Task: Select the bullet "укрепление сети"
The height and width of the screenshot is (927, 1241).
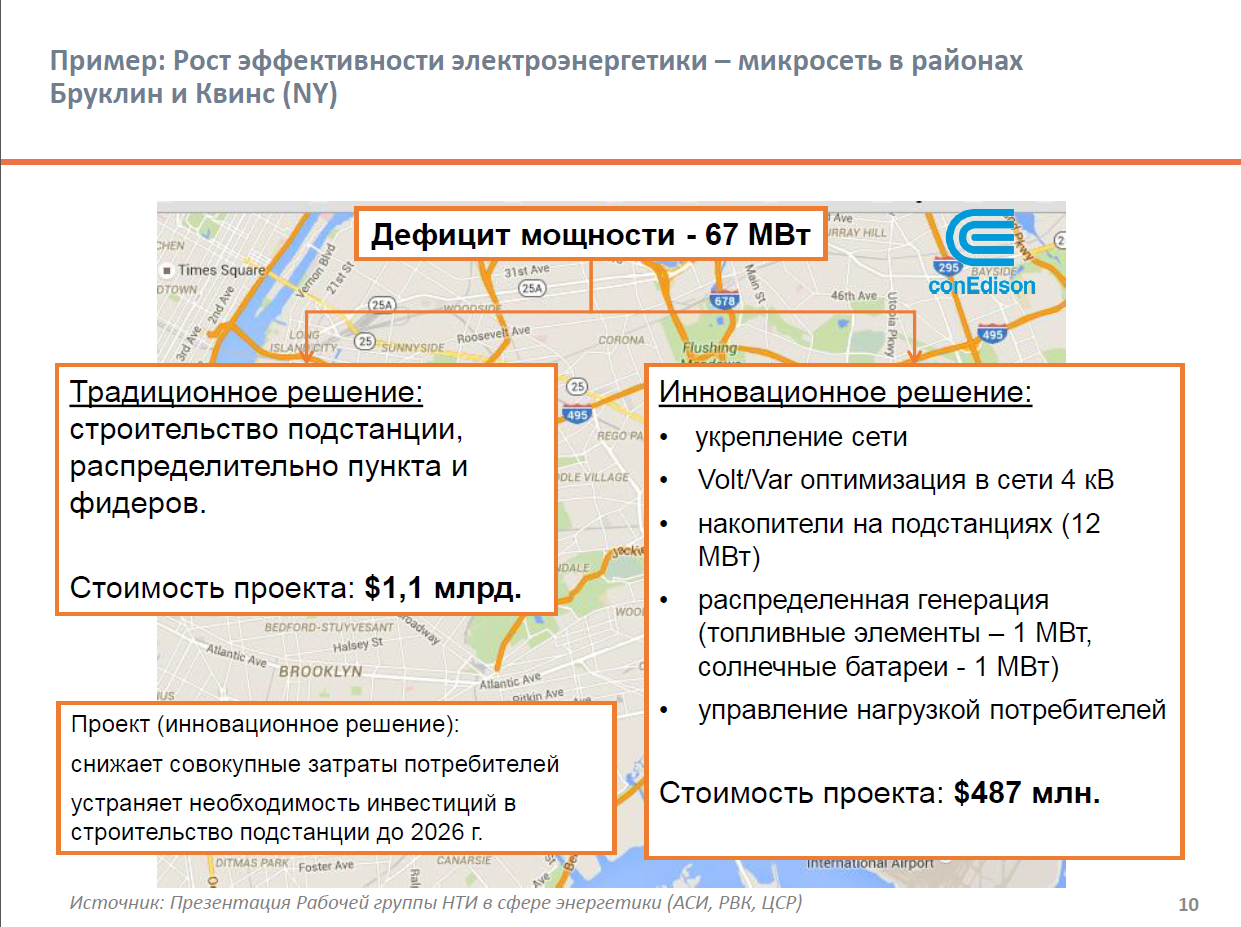Action: coord(801,437)
